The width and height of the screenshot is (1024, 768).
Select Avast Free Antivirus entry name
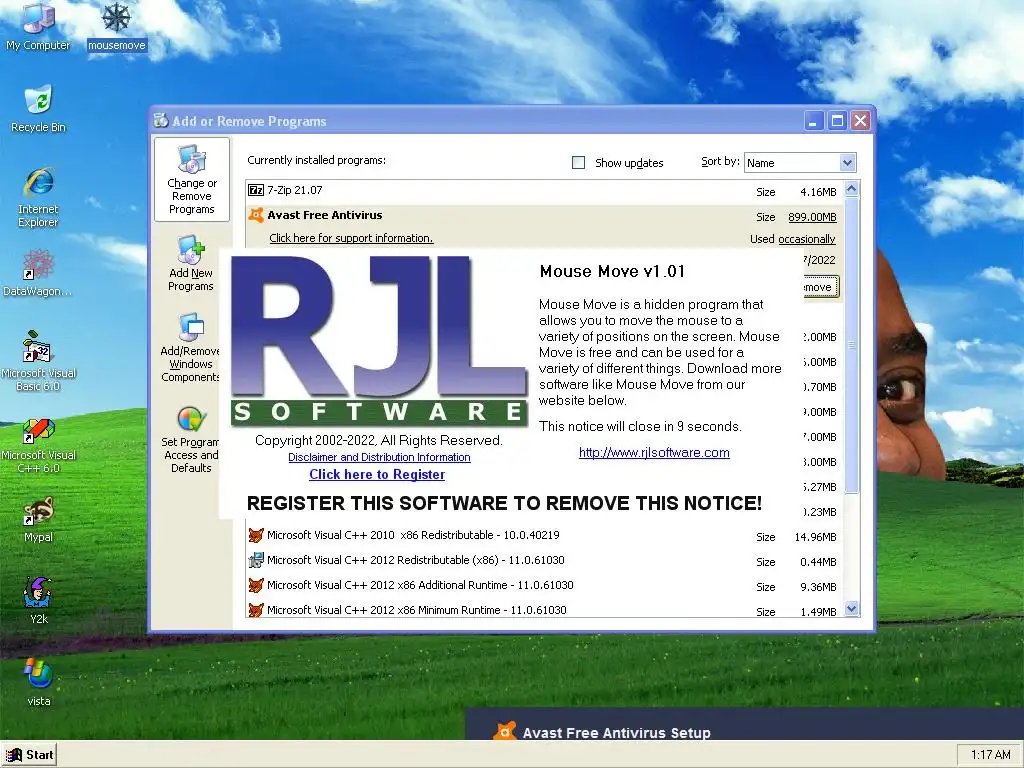(x=325, y=215)
